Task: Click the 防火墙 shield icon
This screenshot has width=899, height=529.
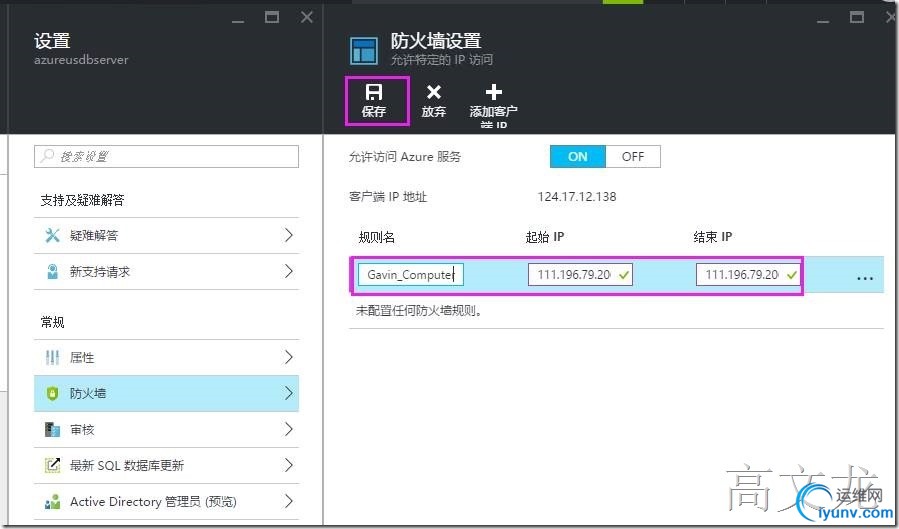Action: tap(52, 393)
